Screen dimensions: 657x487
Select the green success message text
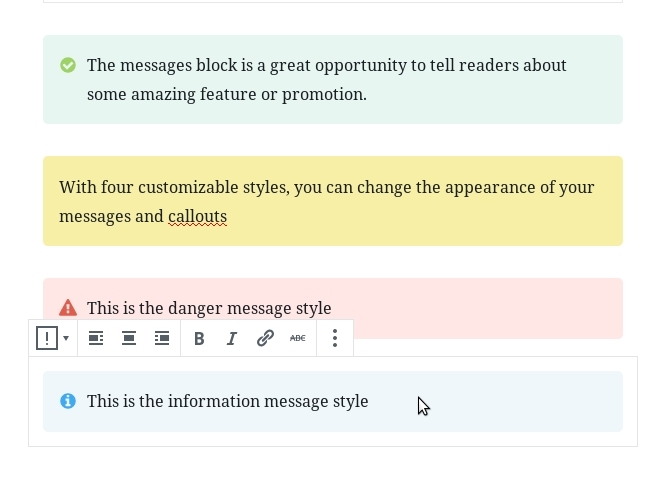click(x=326, y=80)
